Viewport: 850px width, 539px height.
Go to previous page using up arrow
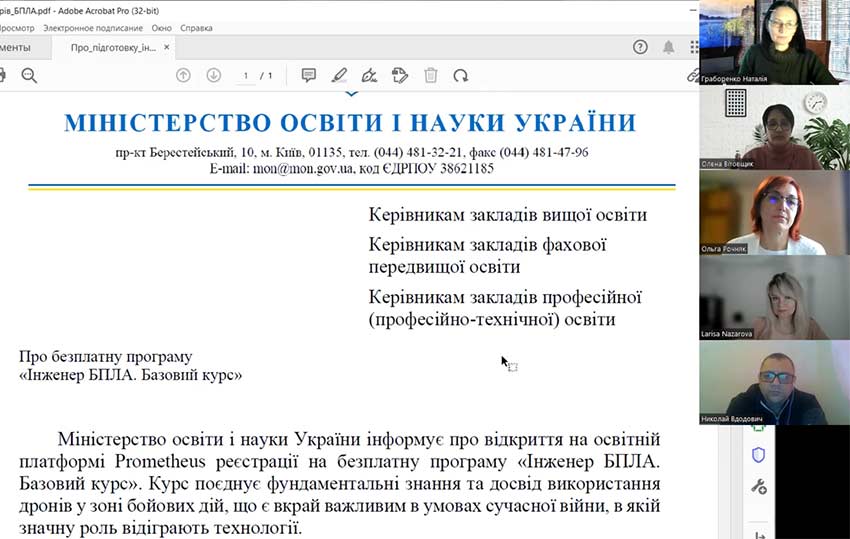[x=183, y=75]
